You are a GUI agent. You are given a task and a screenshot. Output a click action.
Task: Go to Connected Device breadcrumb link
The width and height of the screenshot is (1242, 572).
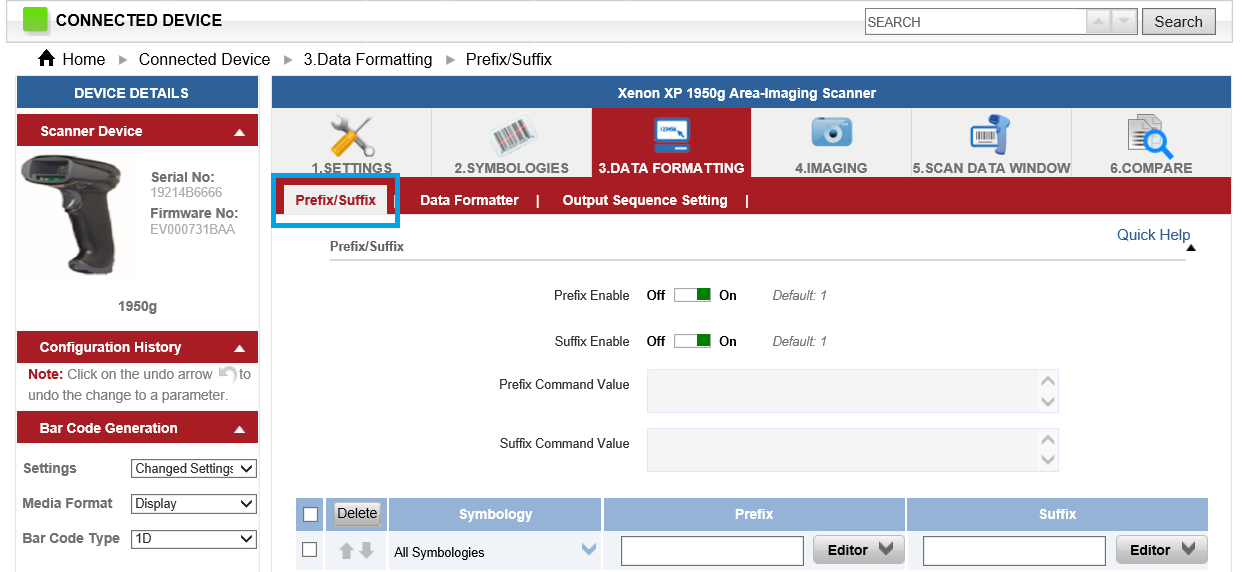[x=205, y=59]
